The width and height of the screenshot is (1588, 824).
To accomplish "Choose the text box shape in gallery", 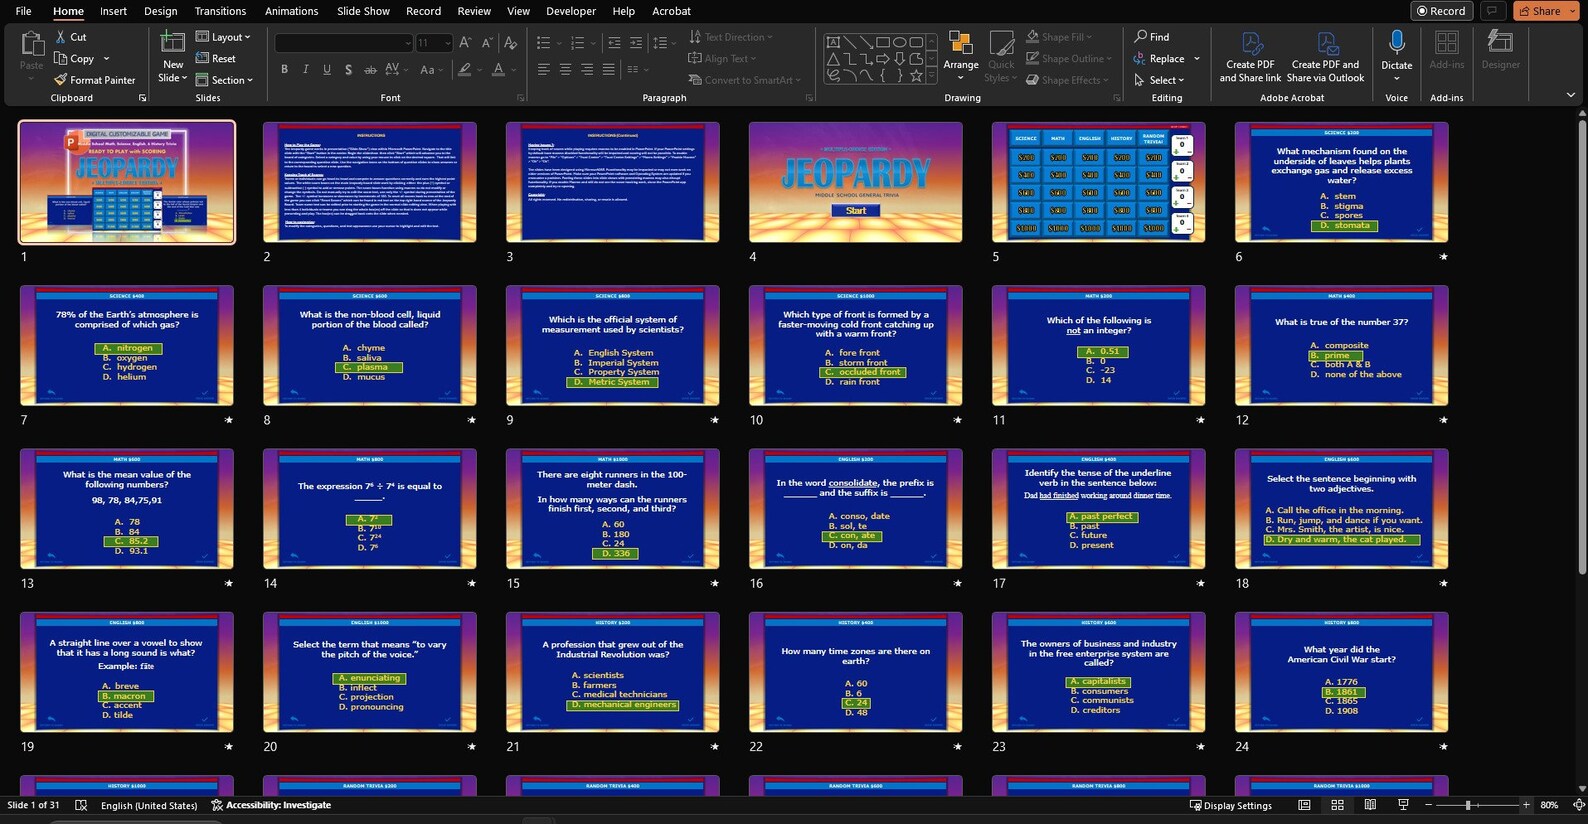I will (833, 43).
